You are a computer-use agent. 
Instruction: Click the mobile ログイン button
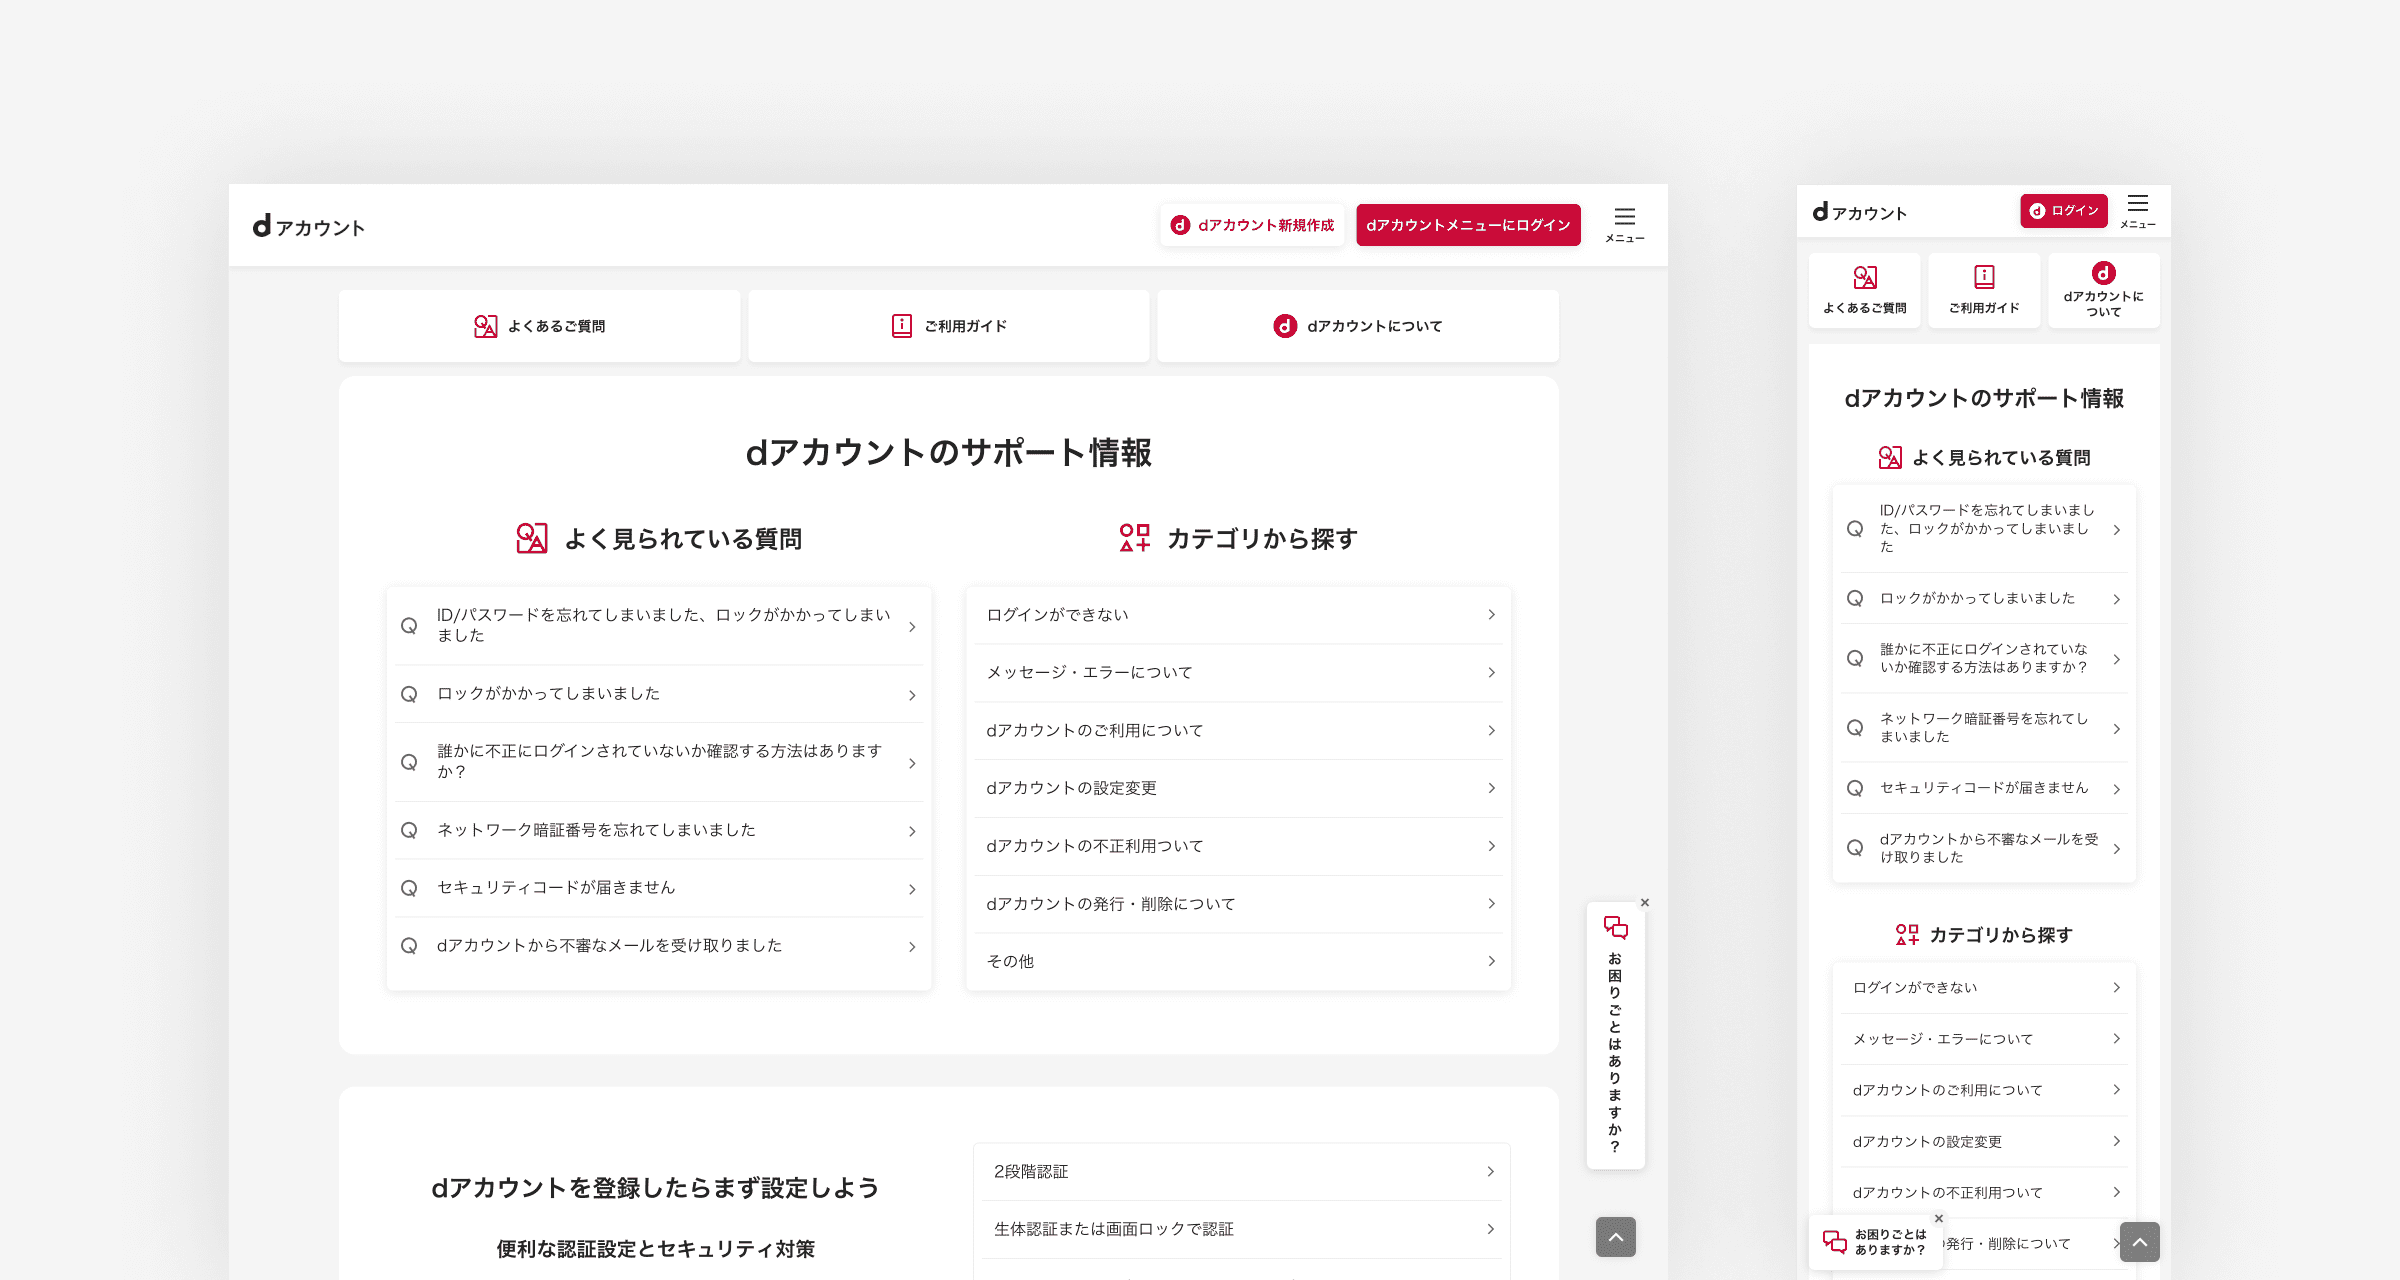tap(2064, 211)
